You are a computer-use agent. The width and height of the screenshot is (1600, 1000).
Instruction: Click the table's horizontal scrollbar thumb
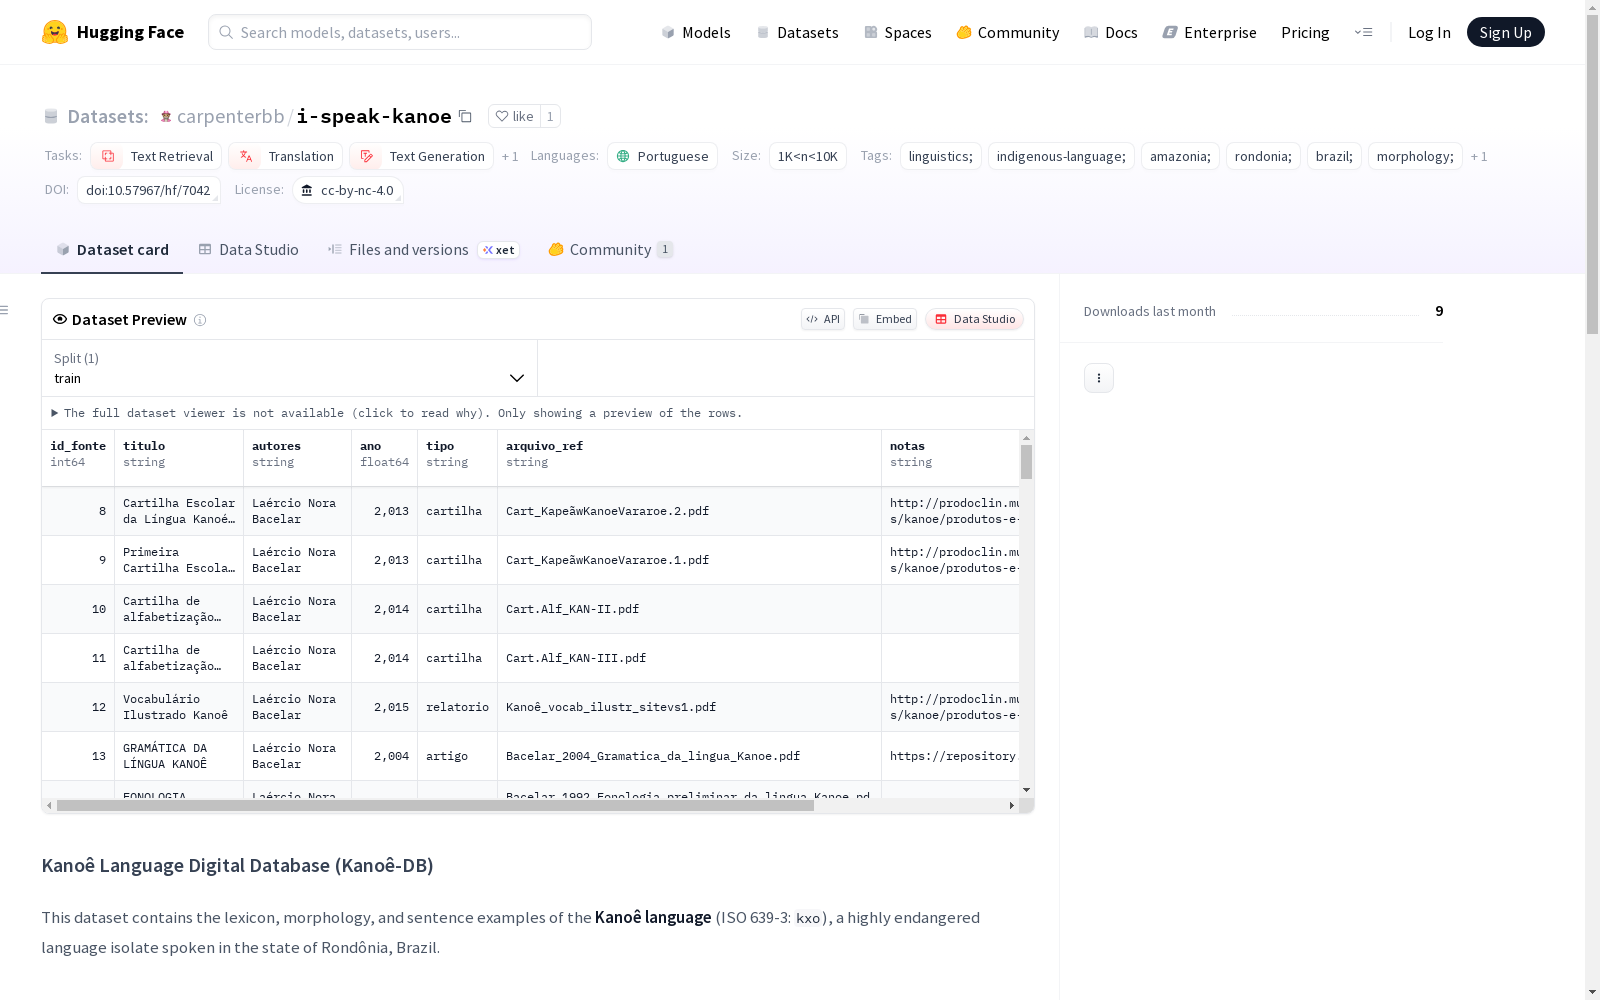click(x=435, y=805)
